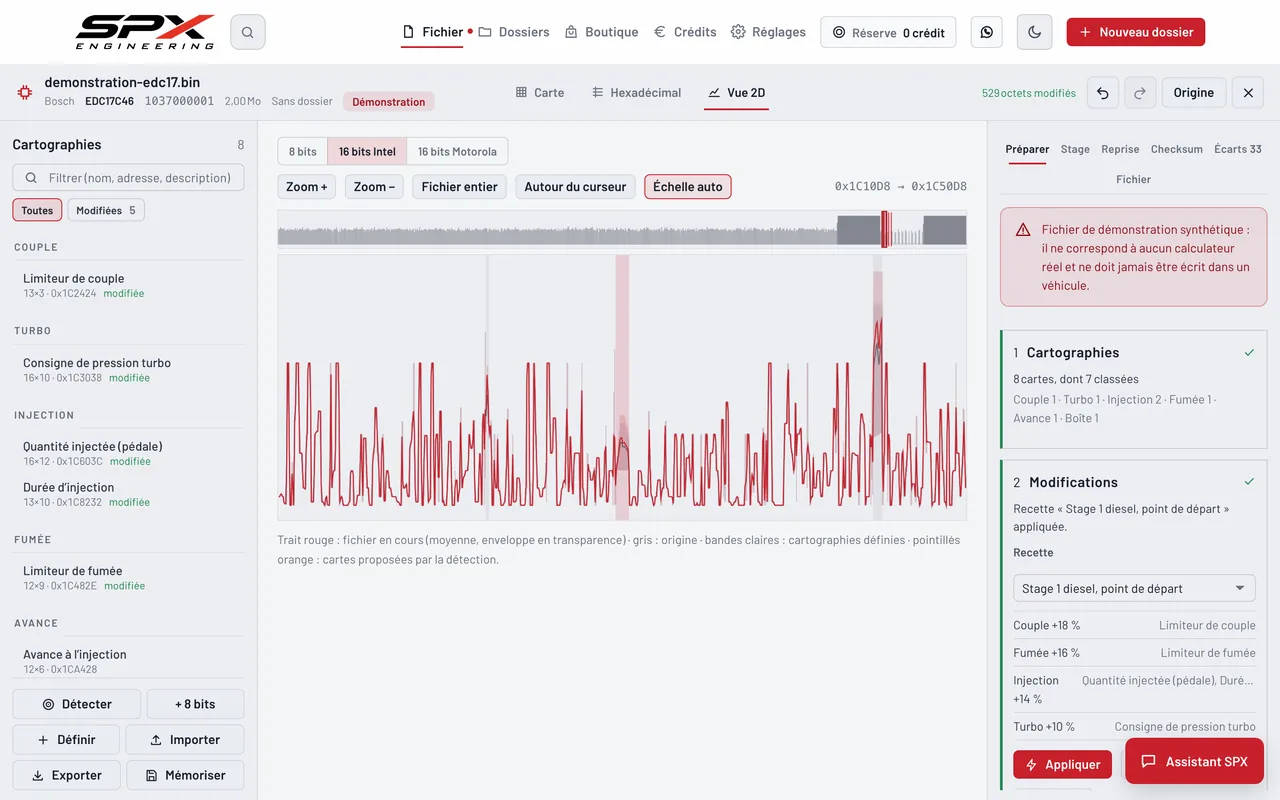Restore Origine file button

coord(1193,93)
